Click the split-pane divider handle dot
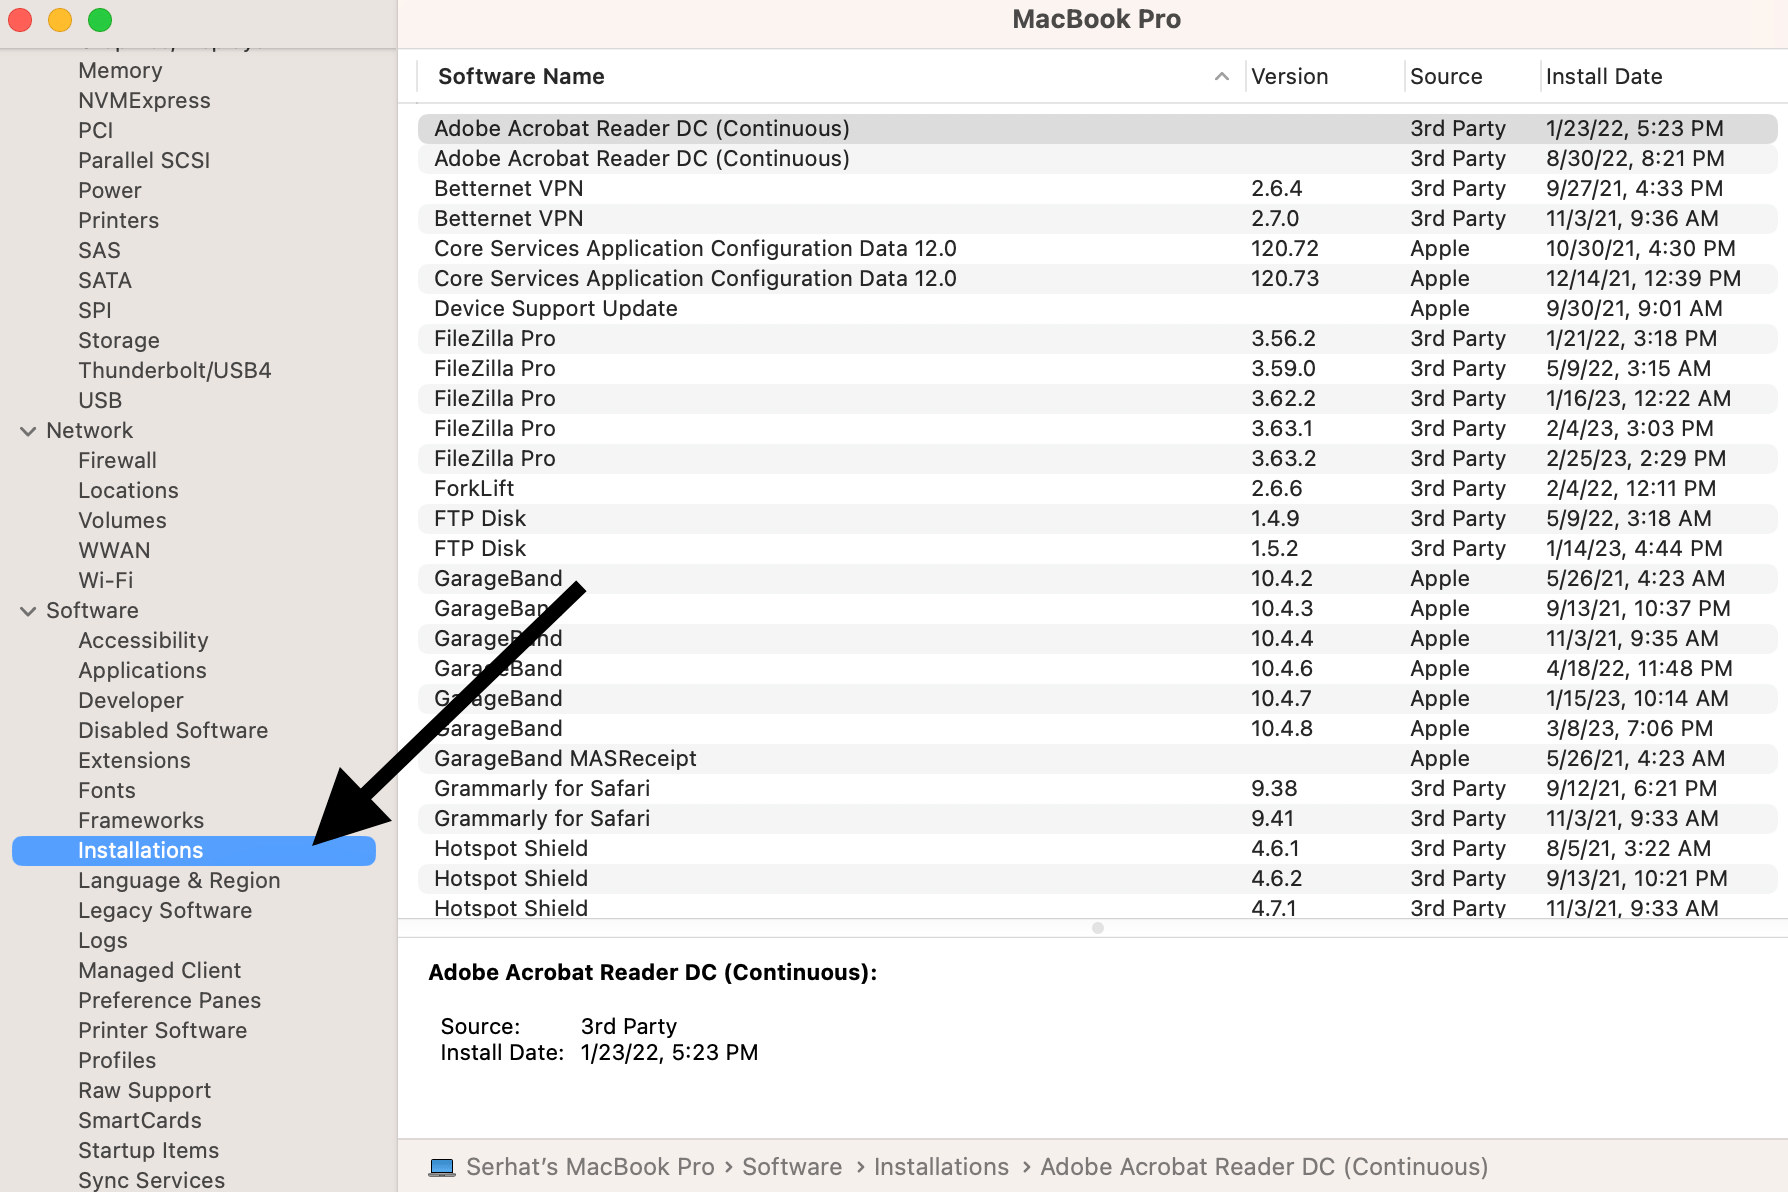The height and width of the screenshot is (1192, 1788). 1098,928
